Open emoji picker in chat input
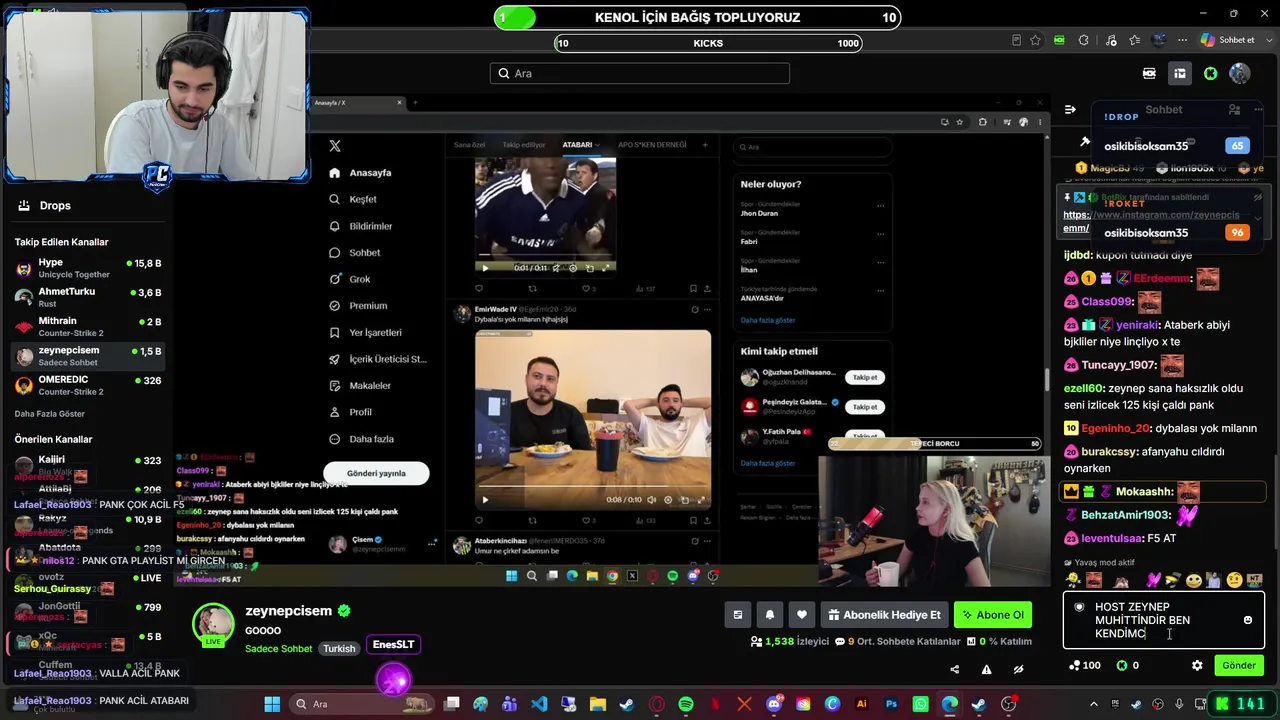Screen dimensions: 1280x720 tap(1247, 620)
